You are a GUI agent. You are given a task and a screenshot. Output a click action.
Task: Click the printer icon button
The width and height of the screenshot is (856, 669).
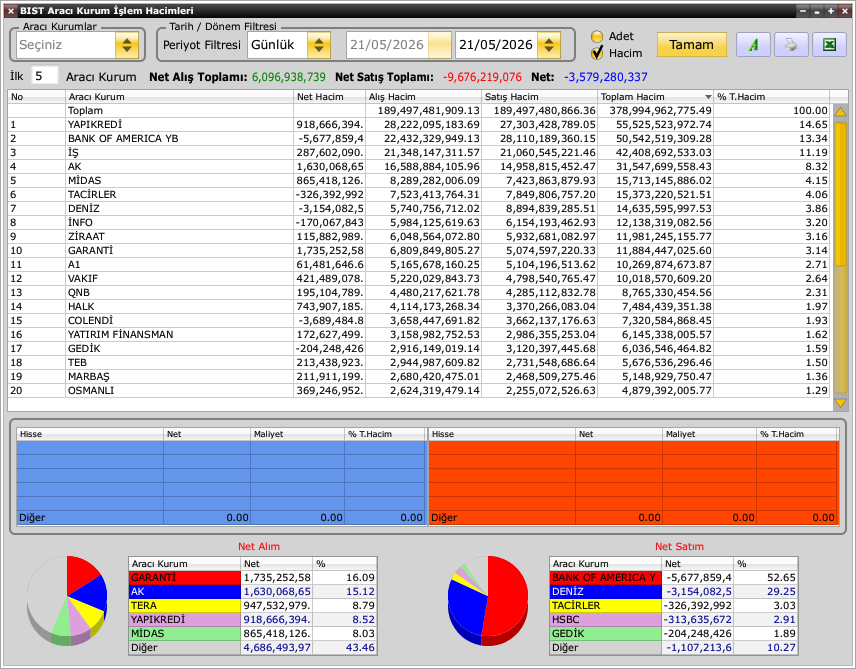(x=790, y=45)
